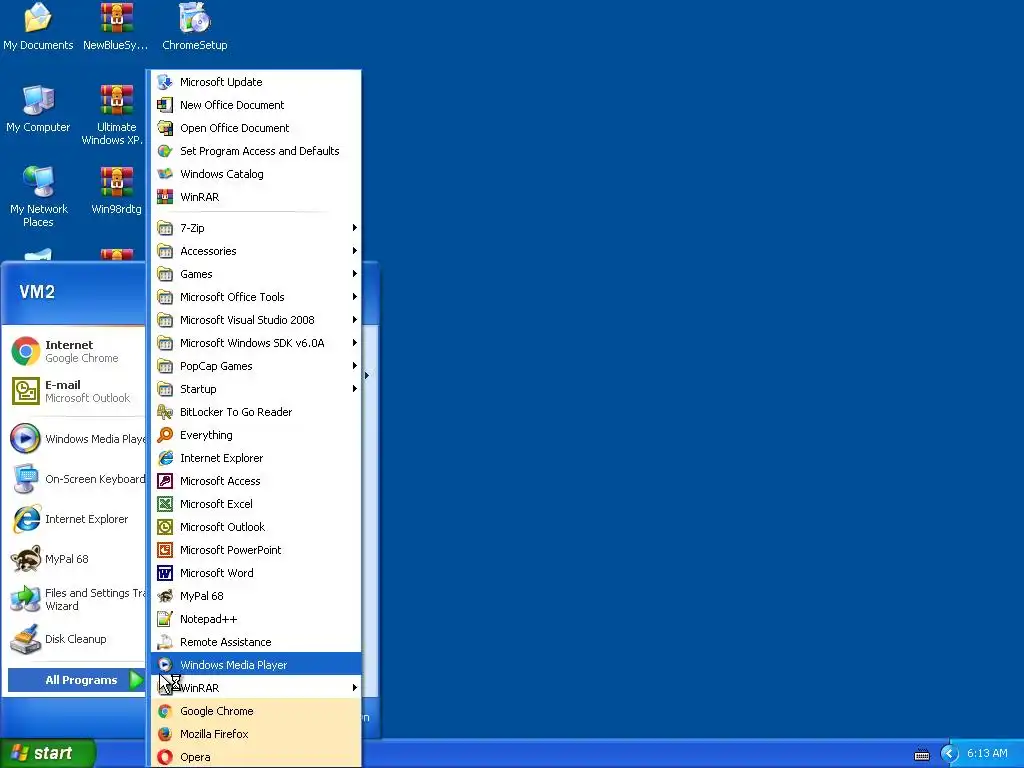Open Files and Settings Transfer Wizard
Image resolution: width=1024 pixels, height=768 pixels.
pos(76,600)
